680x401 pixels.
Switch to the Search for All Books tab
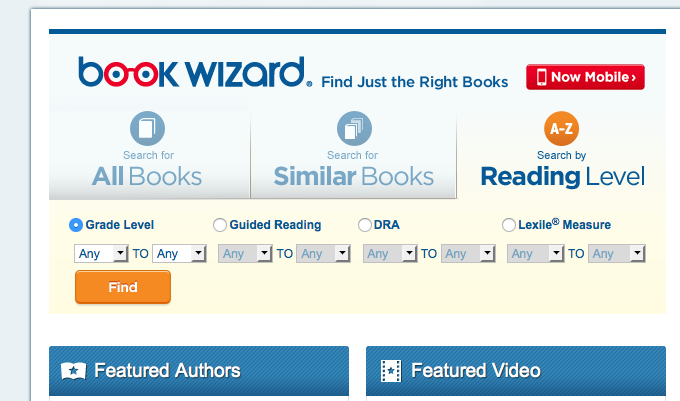149,155
